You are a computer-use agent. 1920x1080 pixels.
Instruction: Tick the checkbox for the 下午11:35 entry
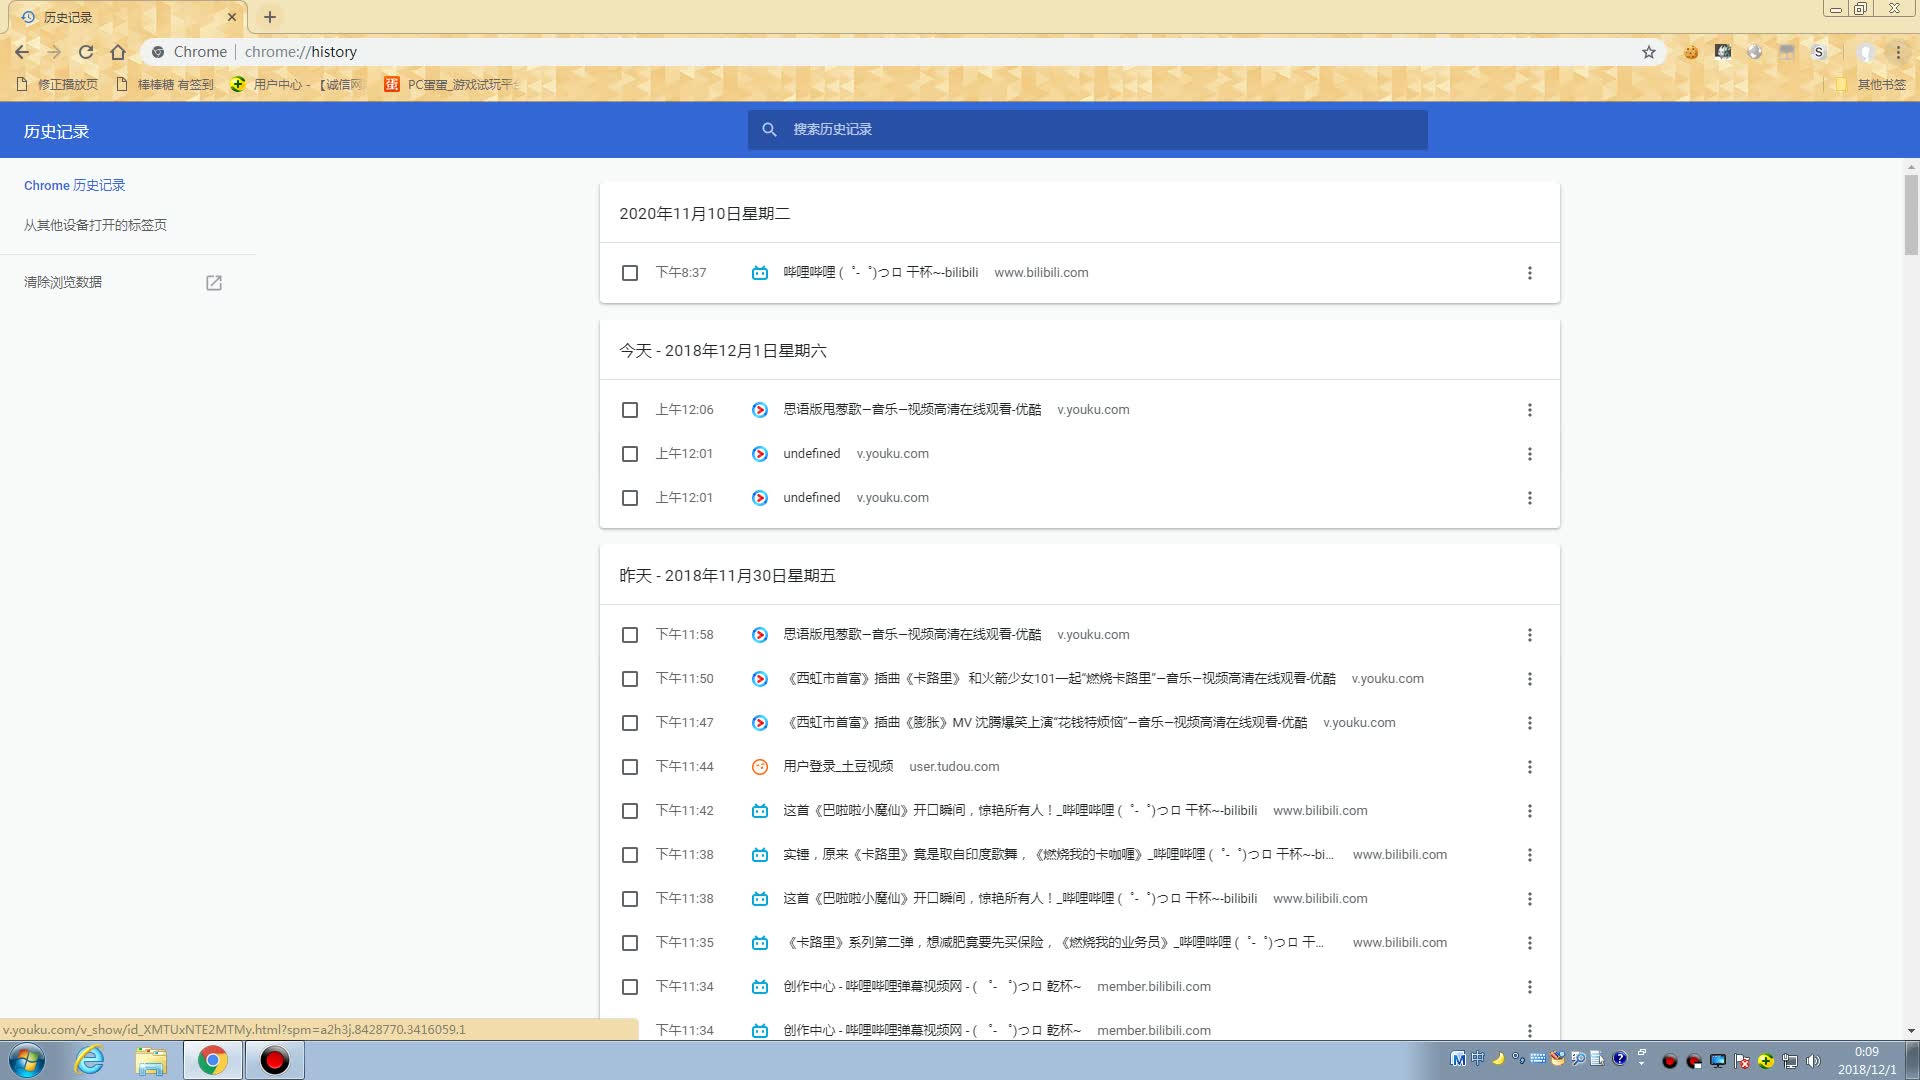tap(630, 943)
